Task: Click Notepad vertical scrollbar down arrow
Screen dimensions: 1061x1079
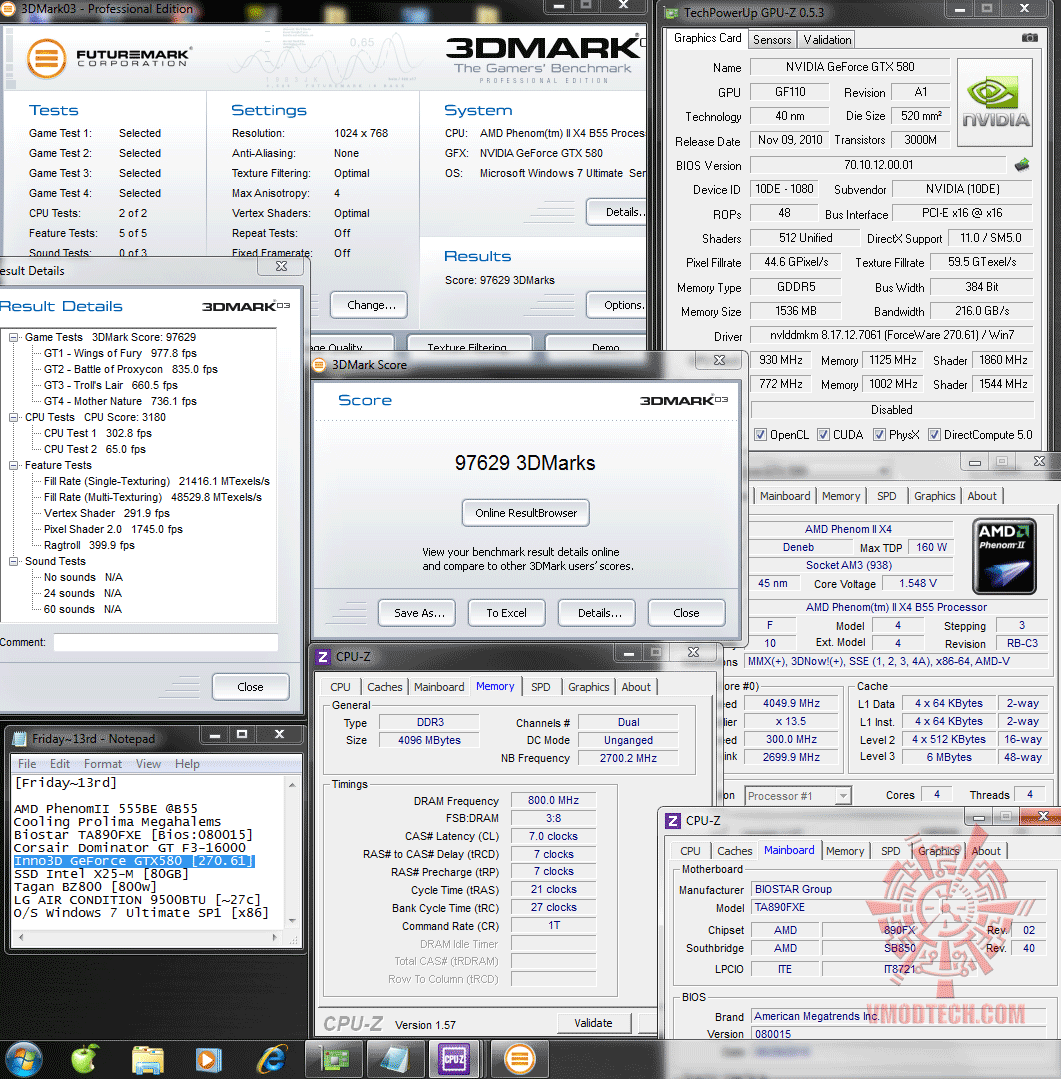Action: click(x=292, y=921)
